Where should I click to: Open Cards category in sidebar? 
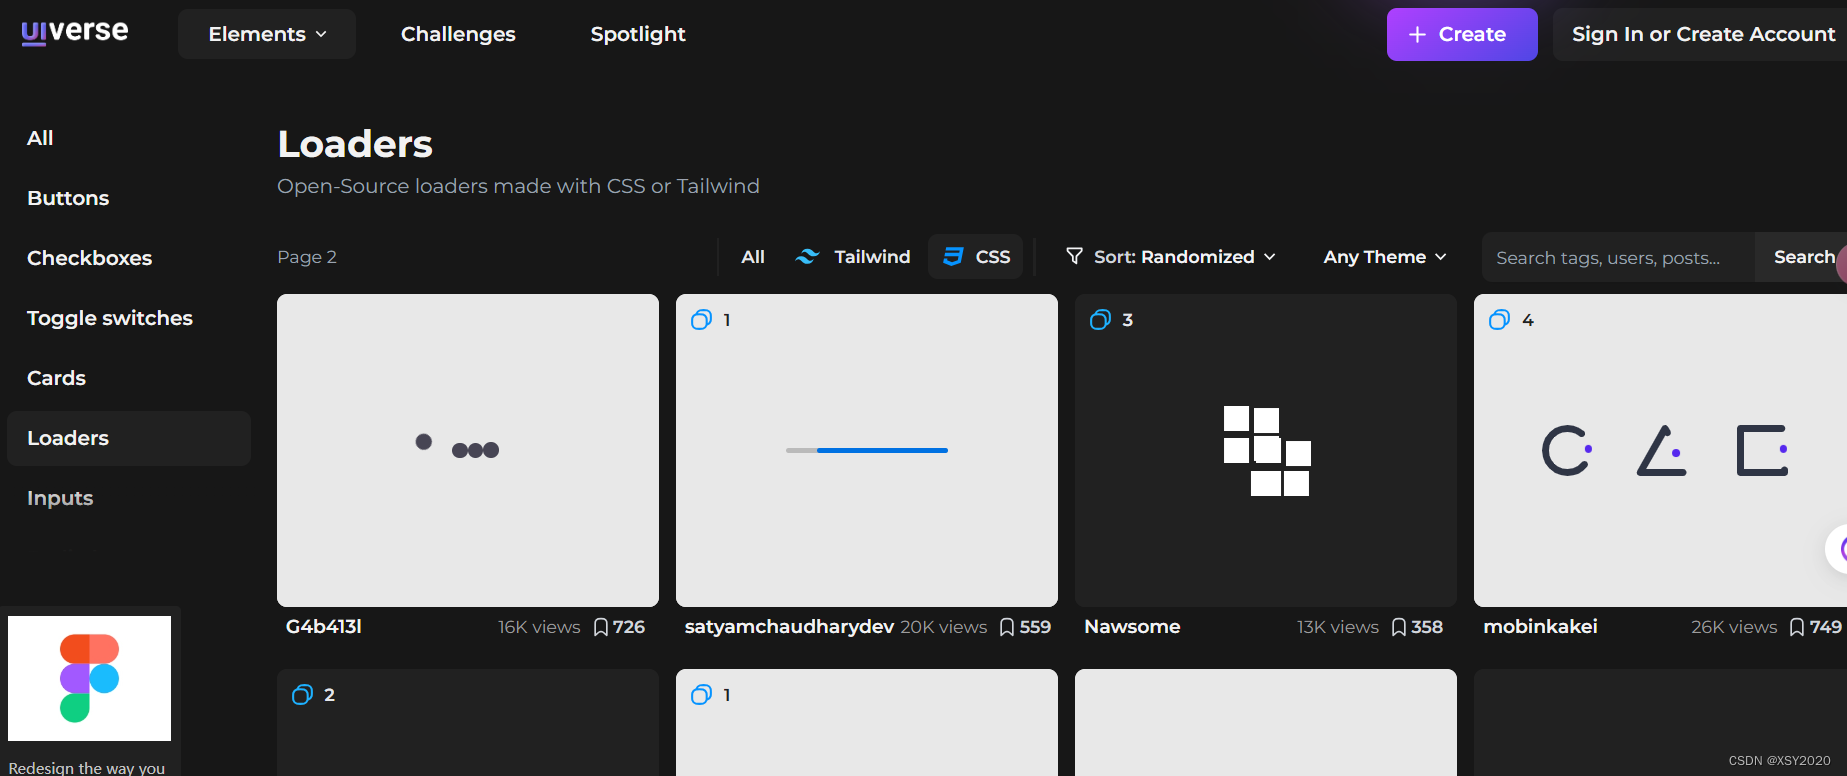coord(56,378)
